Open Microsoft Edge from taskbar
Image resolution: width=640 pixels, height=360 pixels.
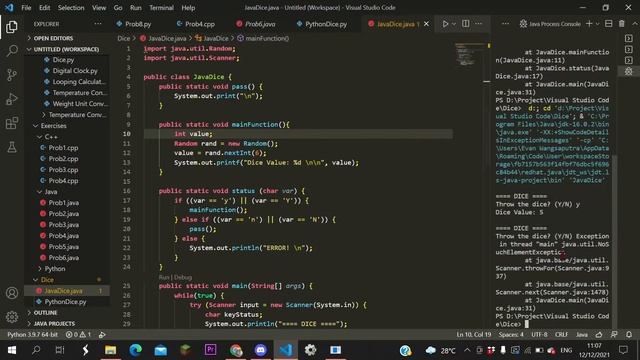pos(136,350)
